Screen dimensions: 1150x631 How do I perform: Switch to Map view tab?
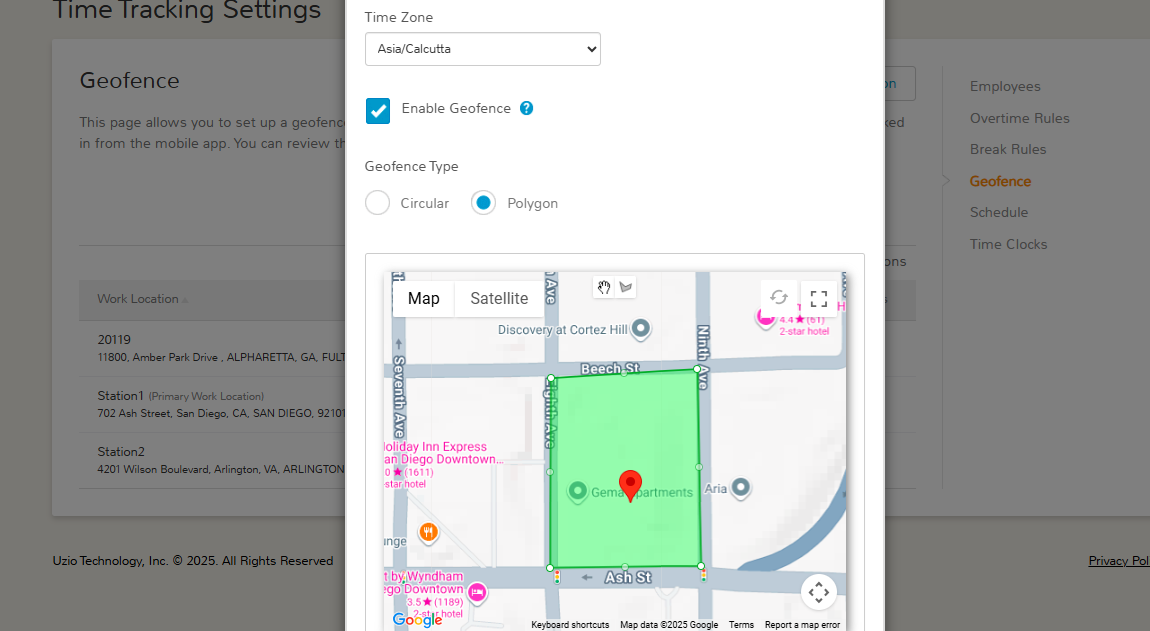click(x=424, y=299)
